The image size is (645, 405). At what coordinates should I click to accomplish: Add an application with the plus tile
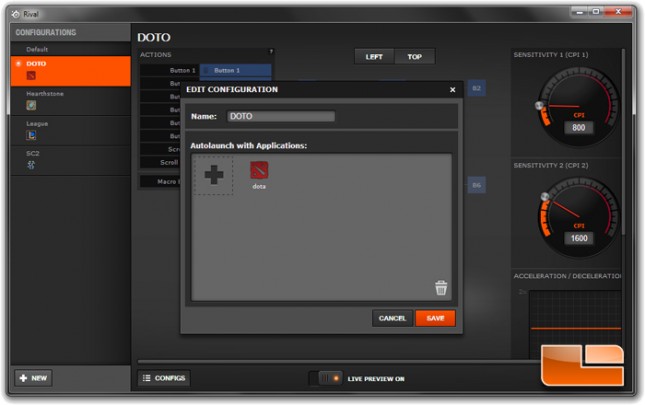click(x=213, y=175)
